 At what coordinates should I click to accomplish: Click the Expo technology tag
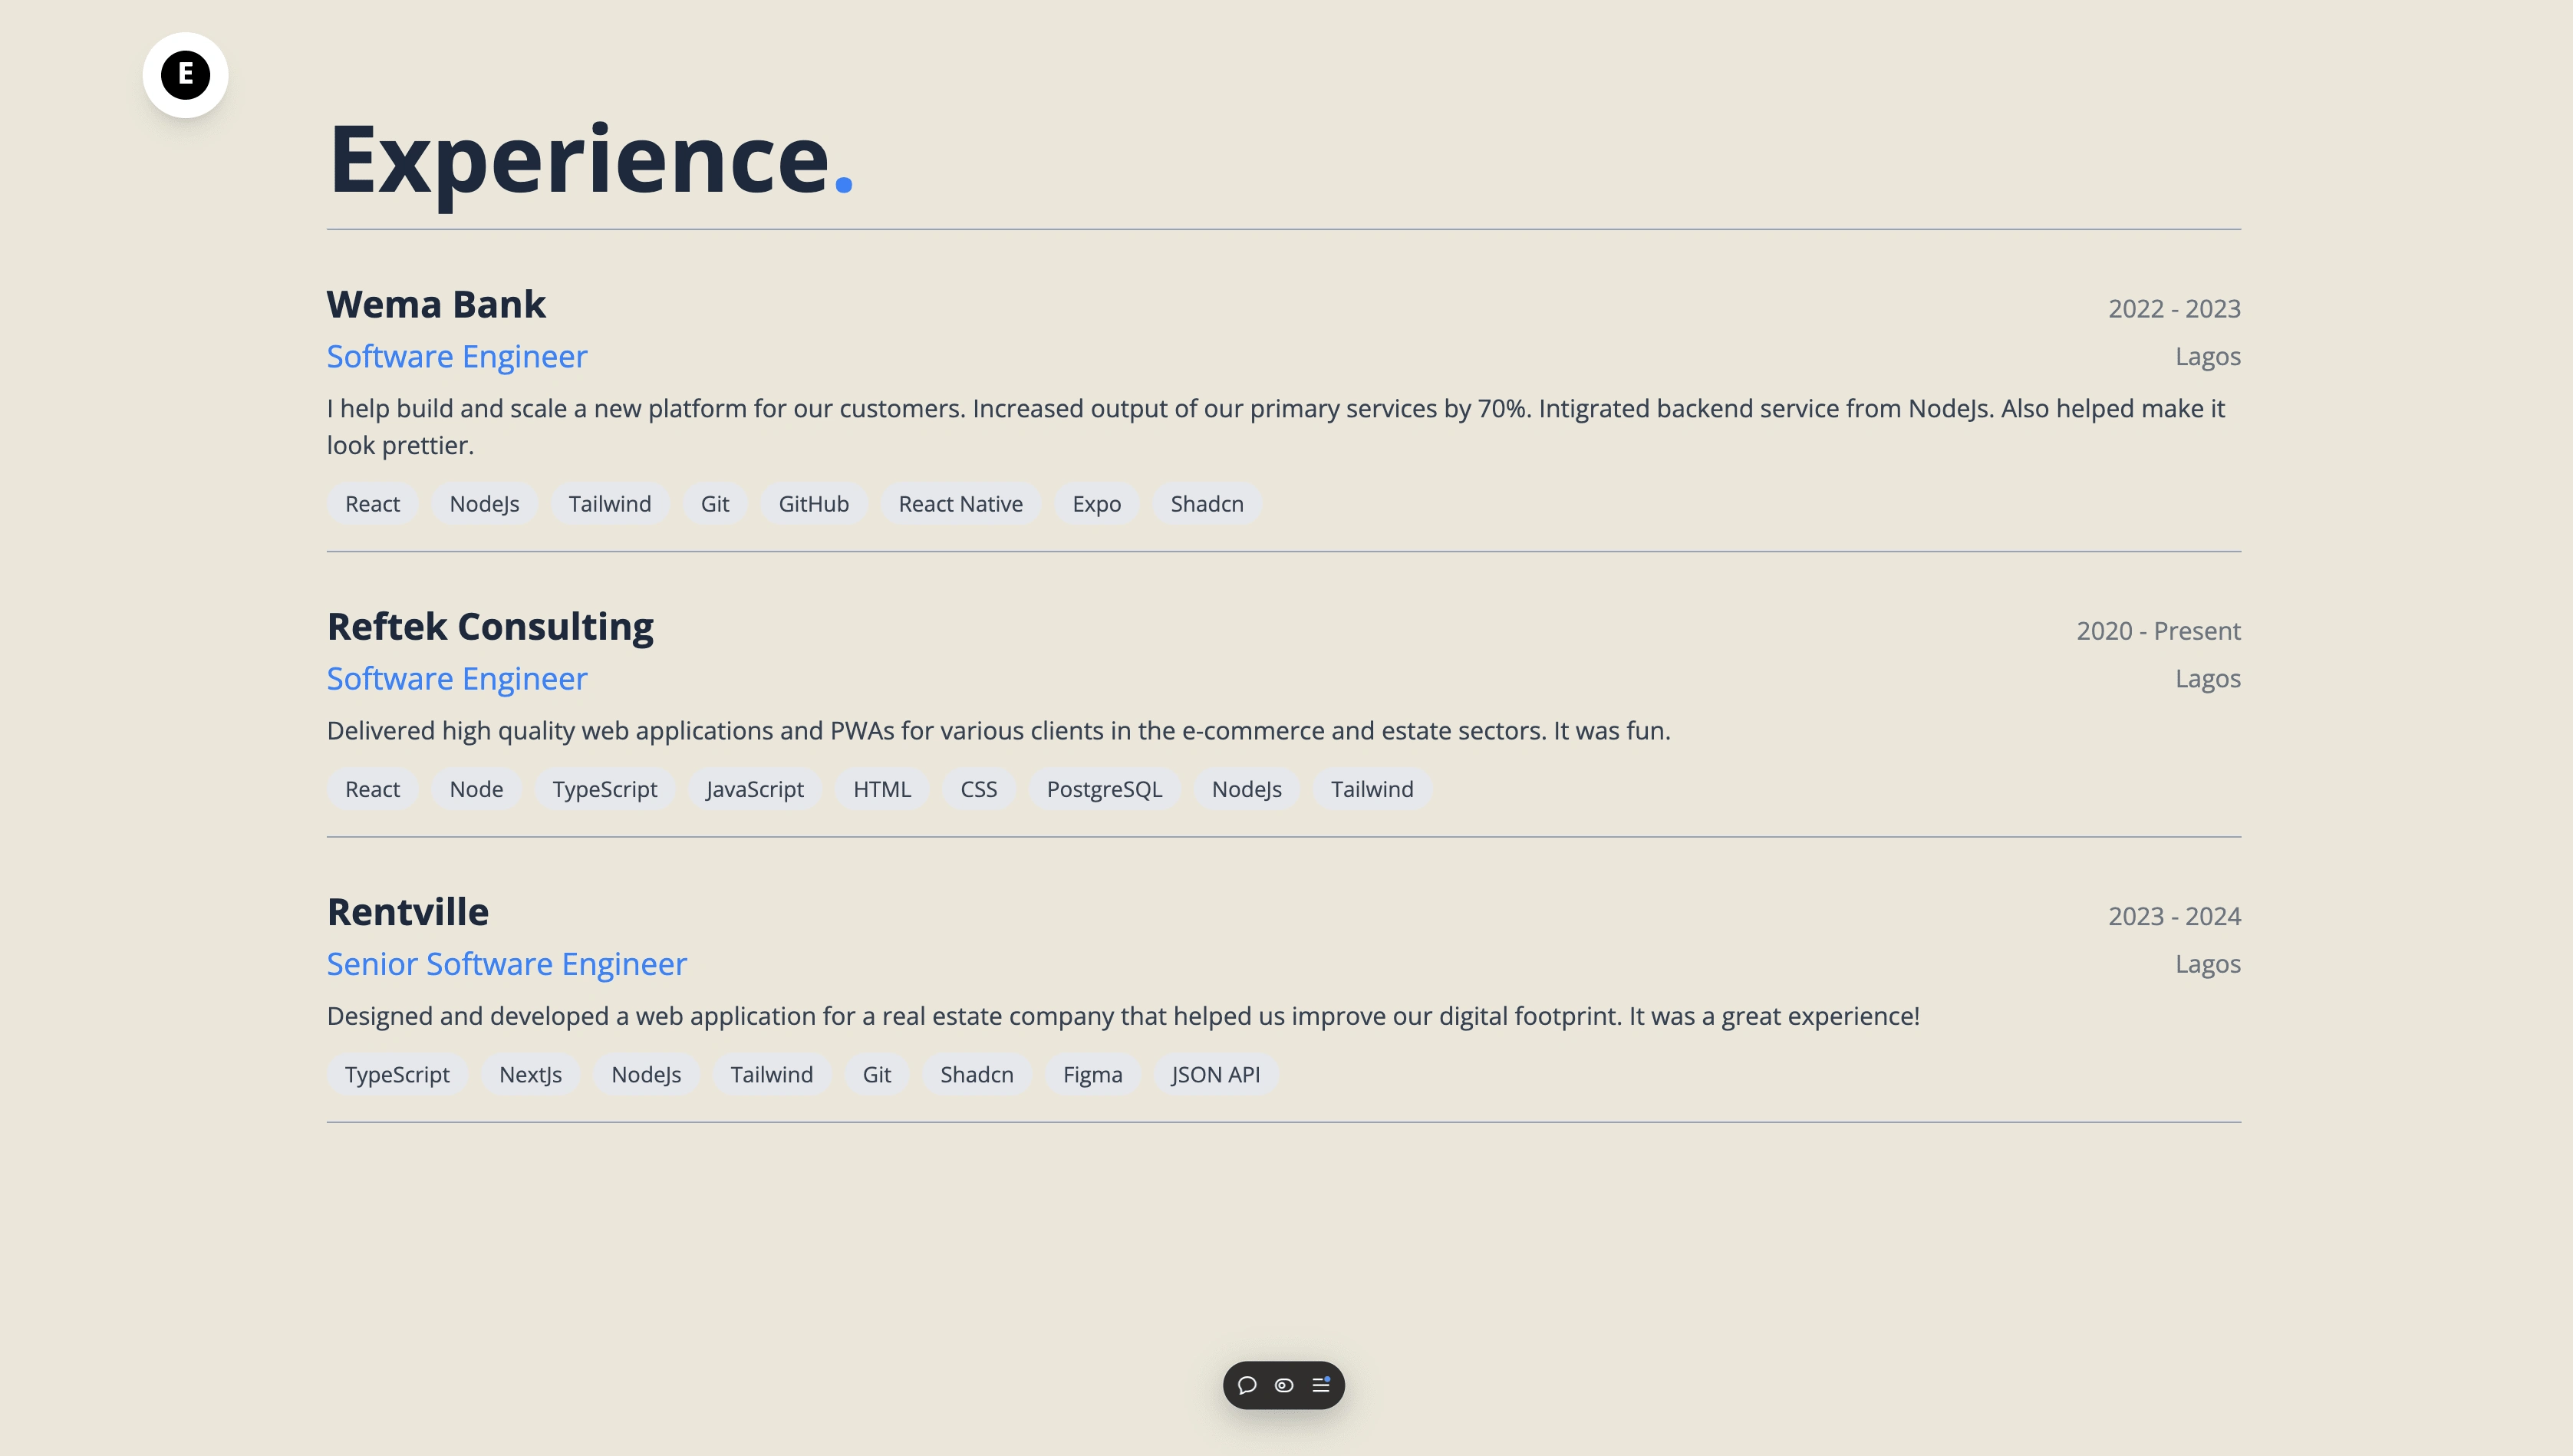(x=1096, y=504)
